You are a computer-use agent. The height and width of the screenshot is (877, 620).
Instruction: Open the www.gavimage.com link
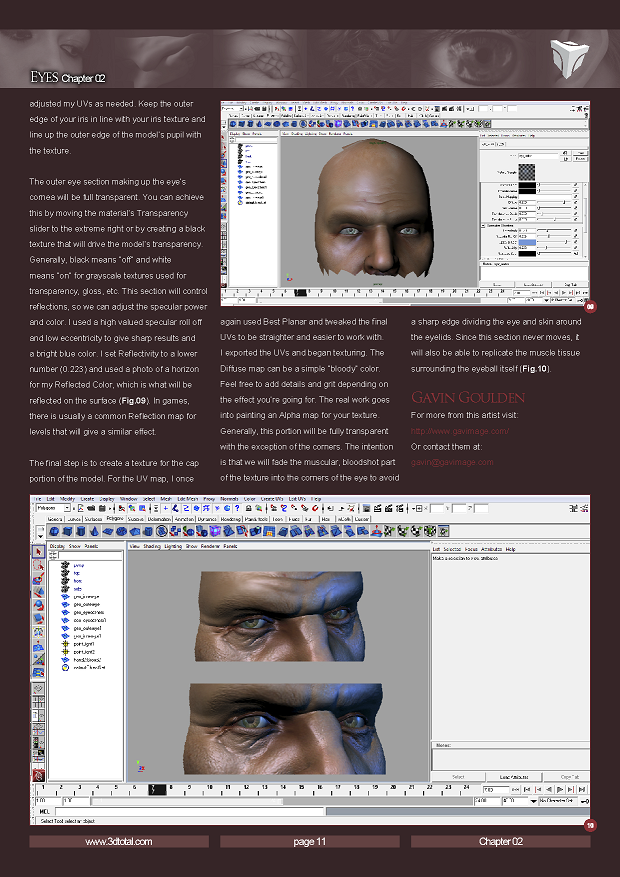tap(460, 431)
